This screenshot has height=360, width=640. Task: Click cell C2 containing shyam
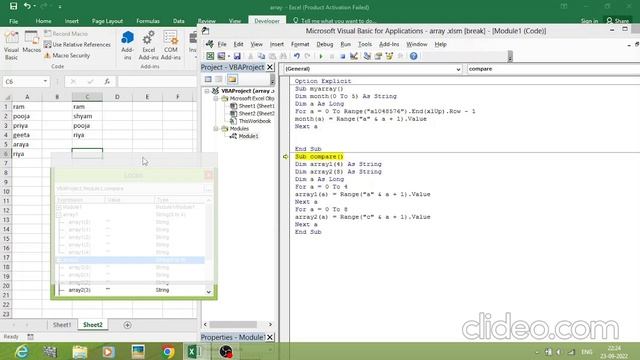point(87,116)
